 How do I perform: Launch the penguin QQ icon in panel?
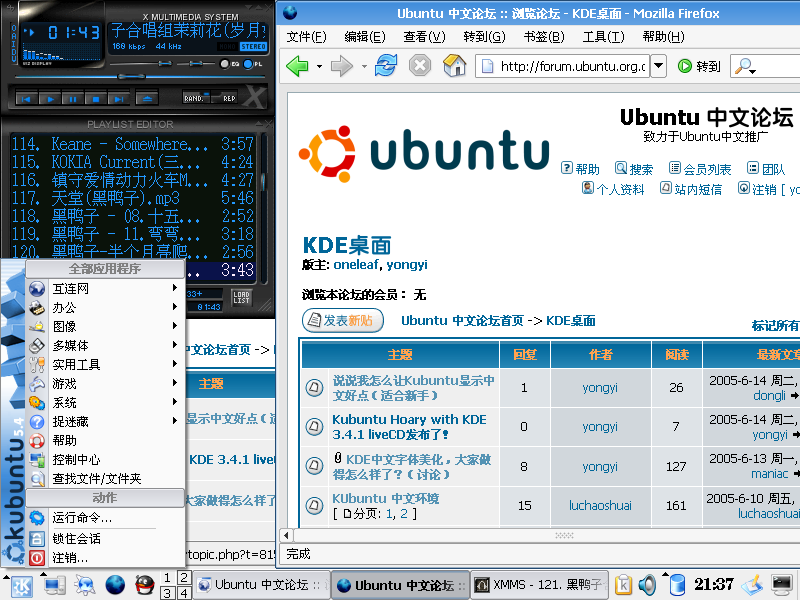145,585
